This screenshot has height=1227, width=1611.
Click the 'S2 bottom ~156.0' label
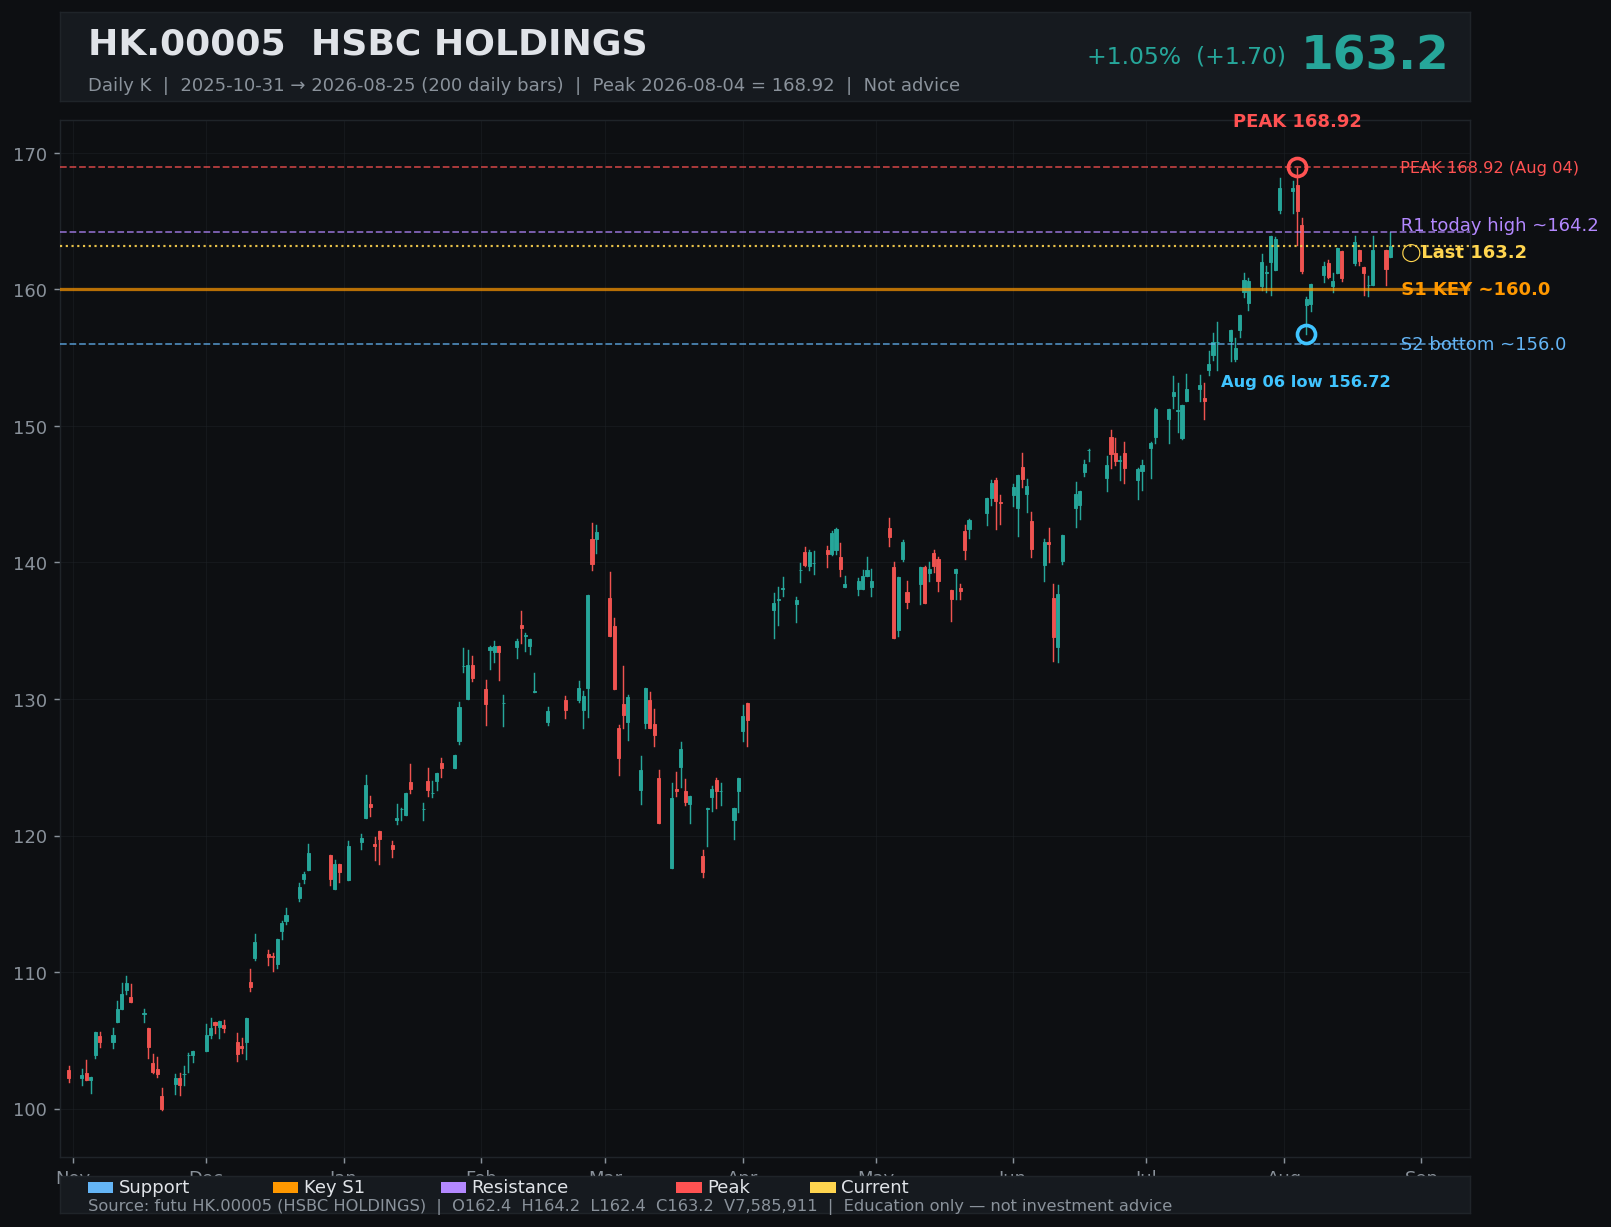point(1483,344)
